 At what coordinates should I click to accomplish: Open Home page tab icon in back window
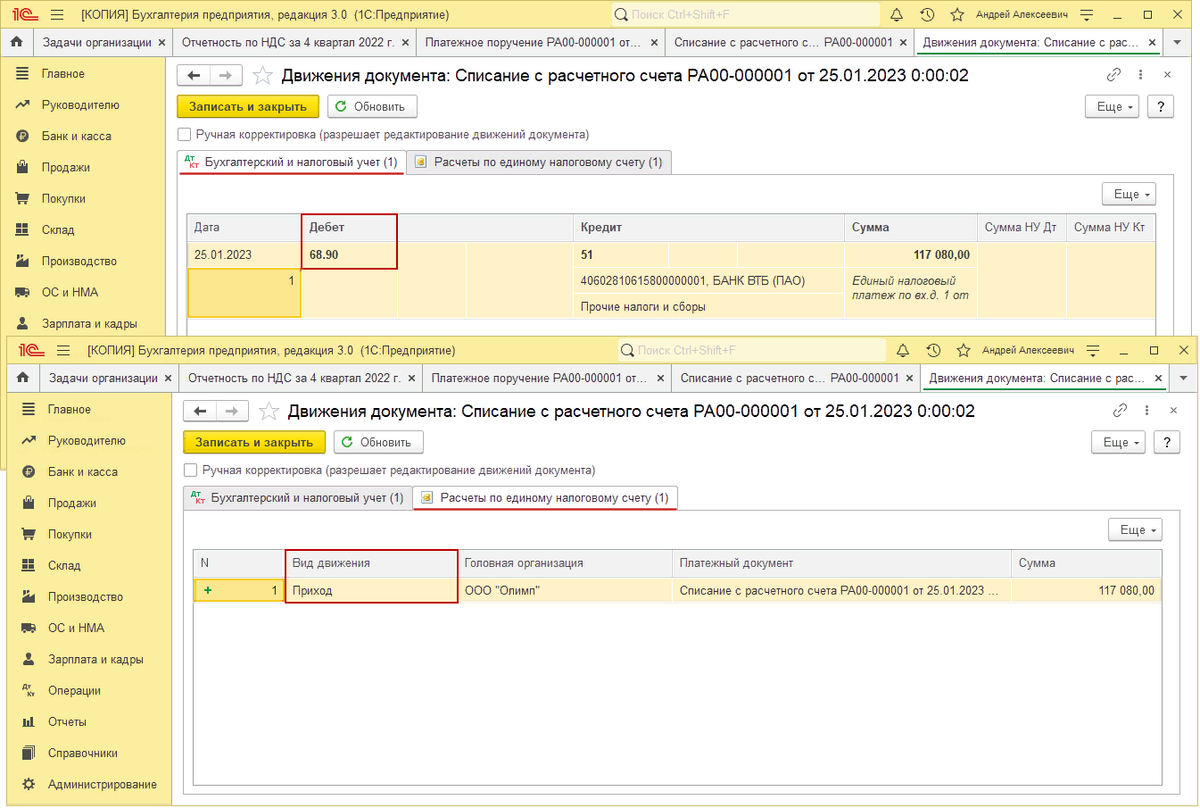click(x=16, y=42)
